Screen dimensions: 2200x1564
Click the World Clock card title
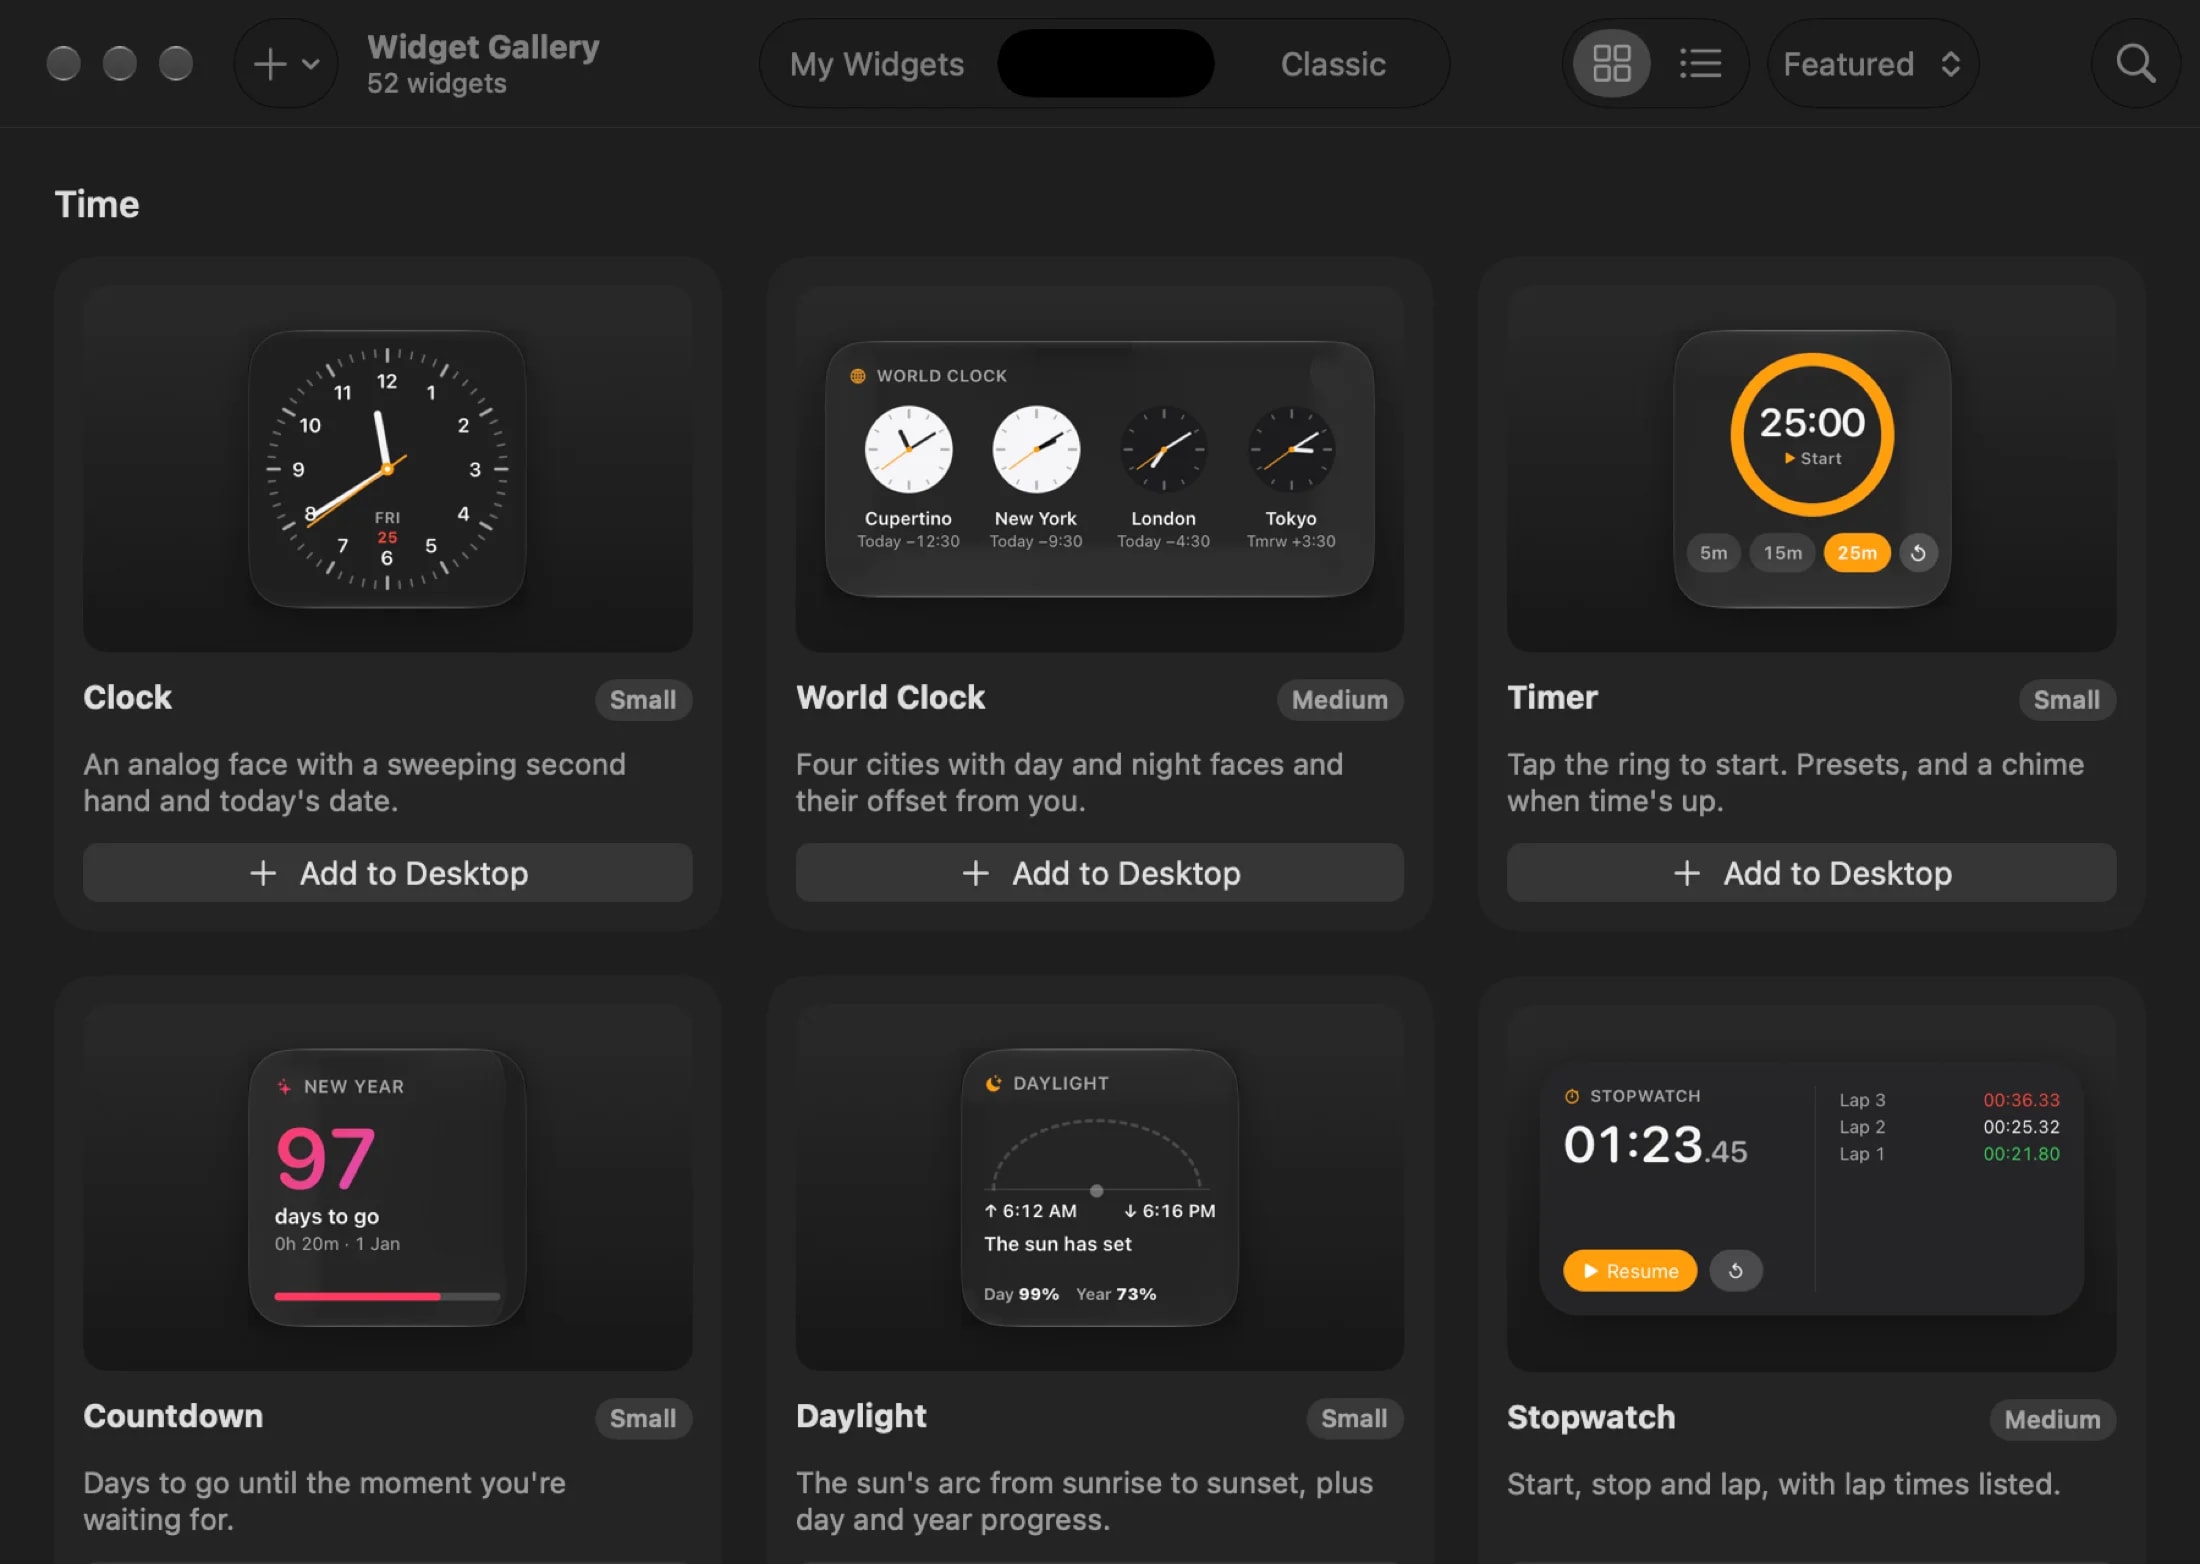click(890, 697)
